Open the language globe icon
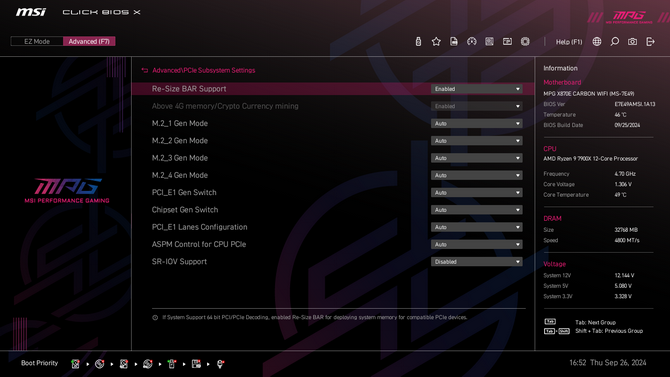 point(597,41)
